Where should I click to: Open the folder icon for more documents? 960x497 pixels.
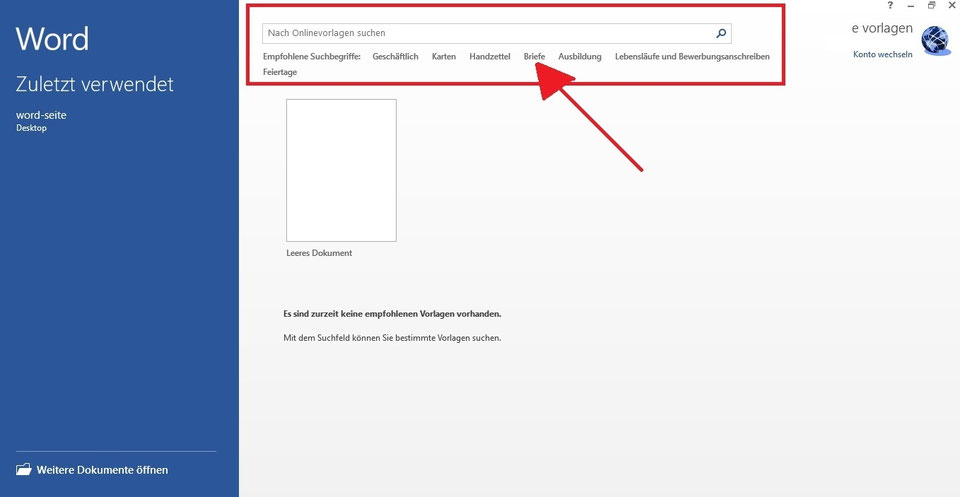pyautogui.click(x=23, y=469)
